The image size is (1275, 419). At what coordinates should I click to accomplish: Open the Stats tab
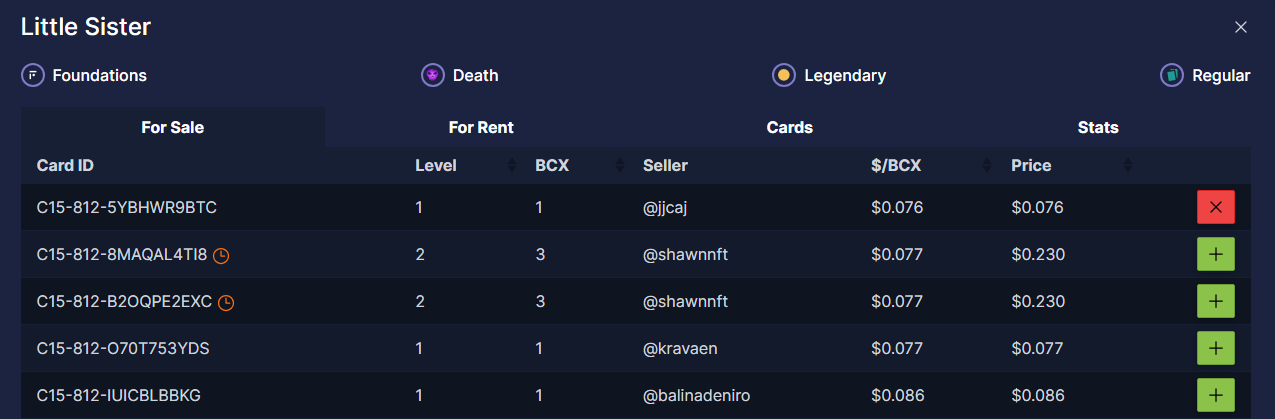coord(1098,128)
